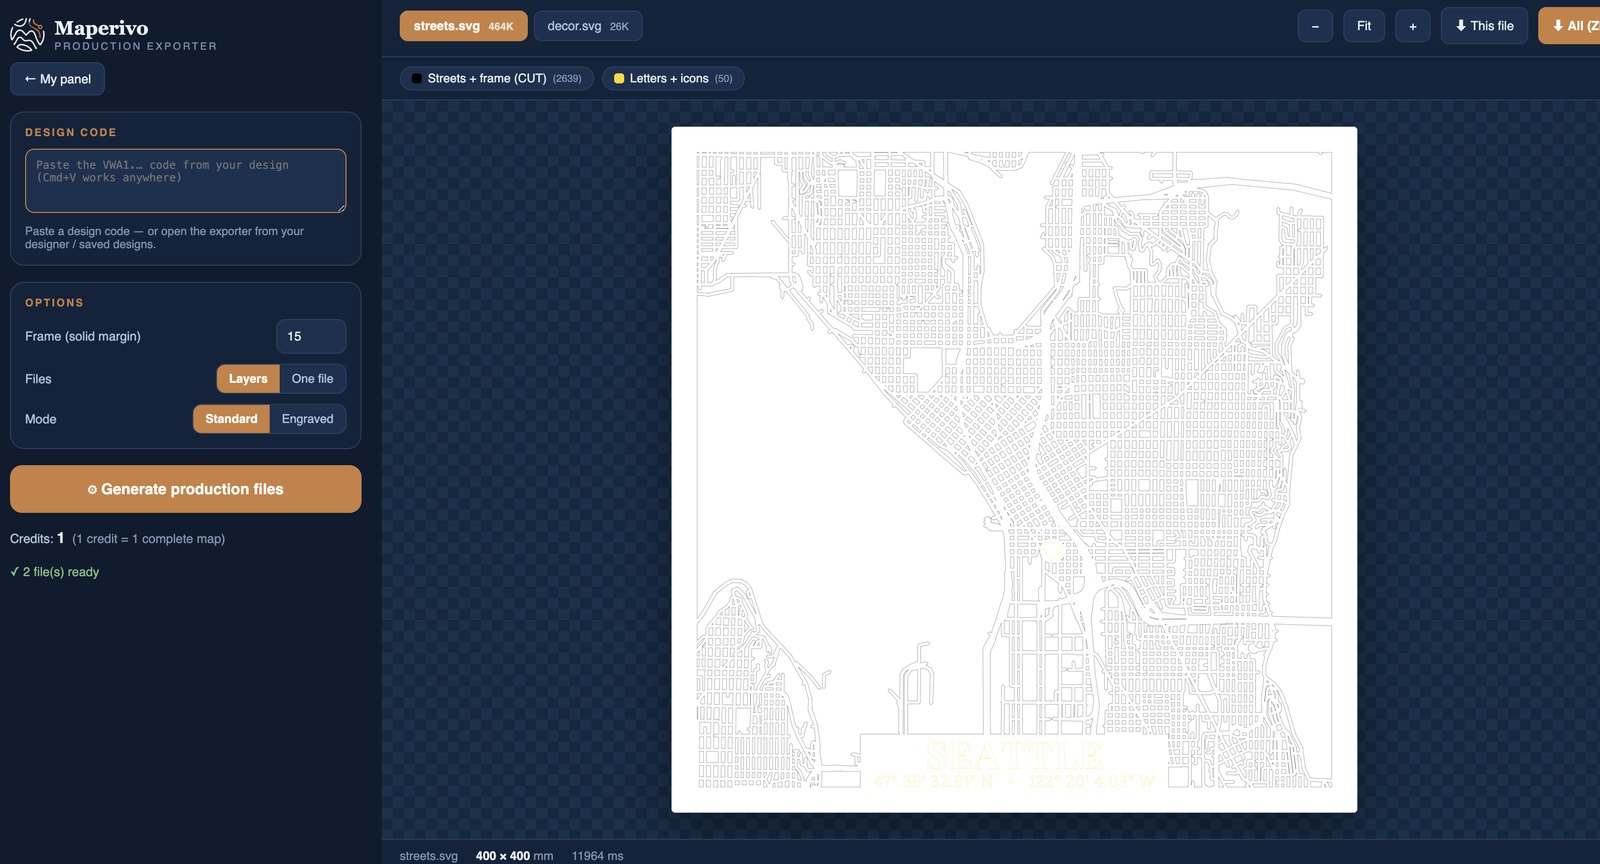
Task: Toggle Streets + frame (CUT) layer
Action: coord(497,78)
